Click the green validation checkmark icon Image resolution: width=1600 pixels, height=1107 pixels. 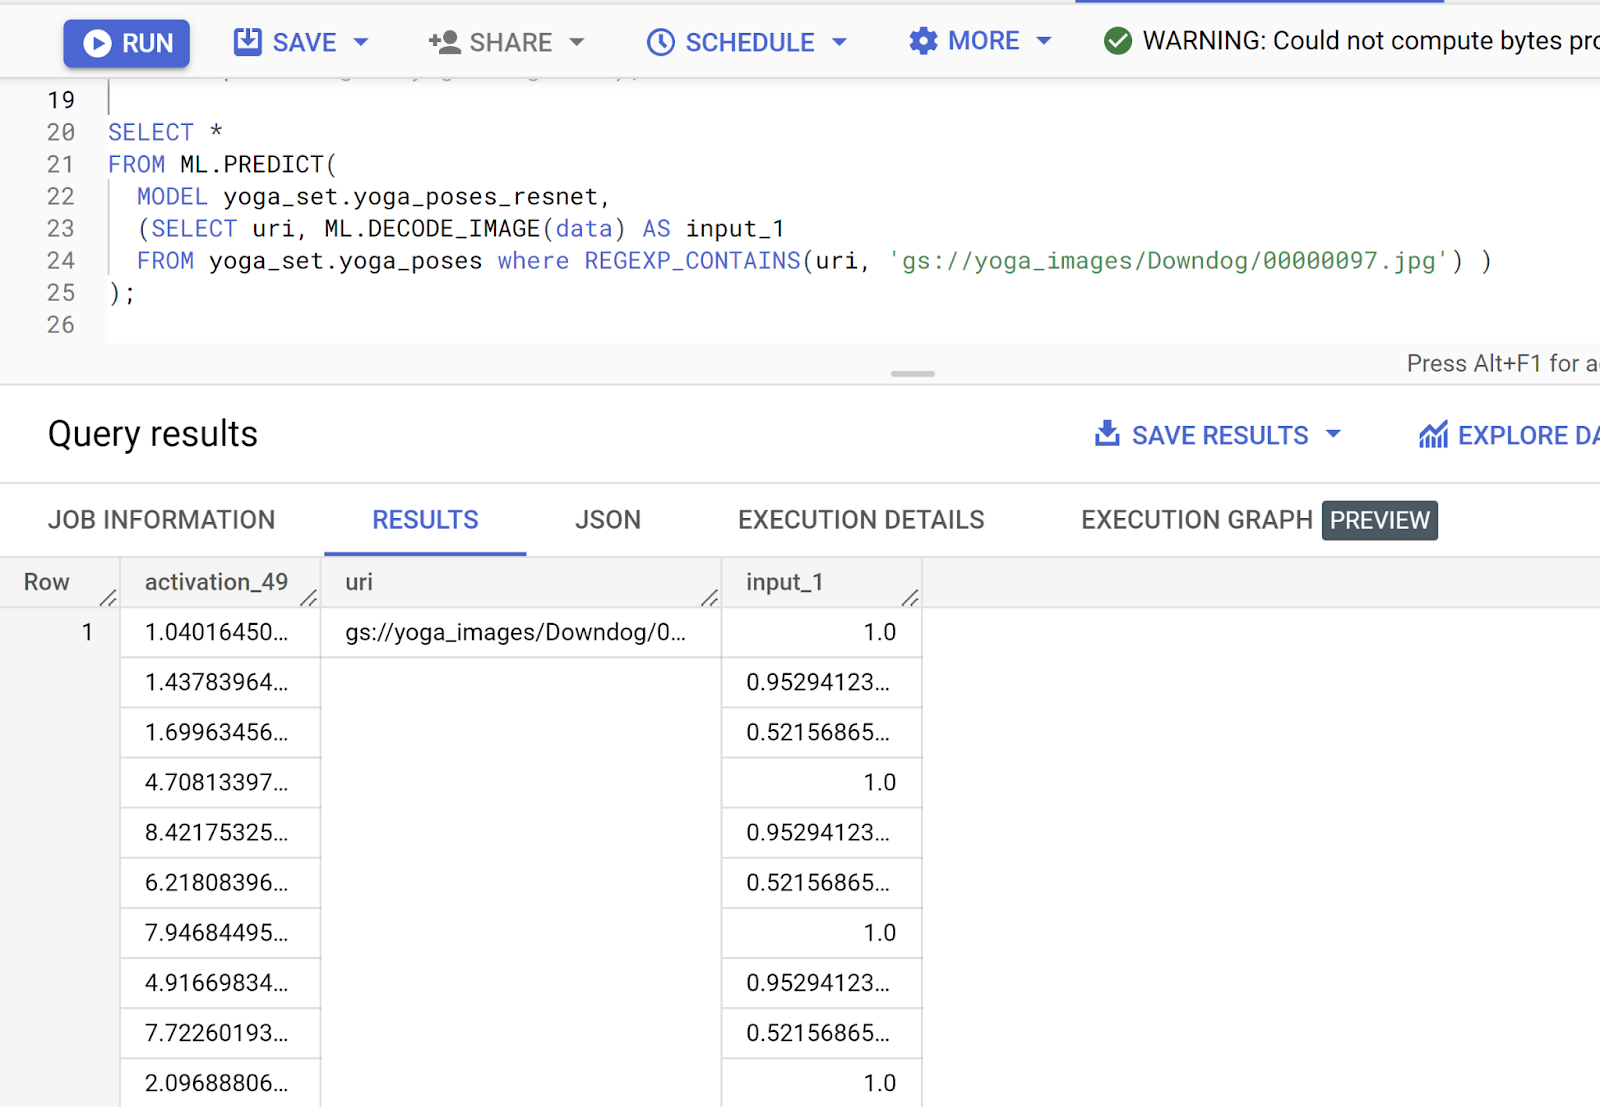tap(1117, 41)
